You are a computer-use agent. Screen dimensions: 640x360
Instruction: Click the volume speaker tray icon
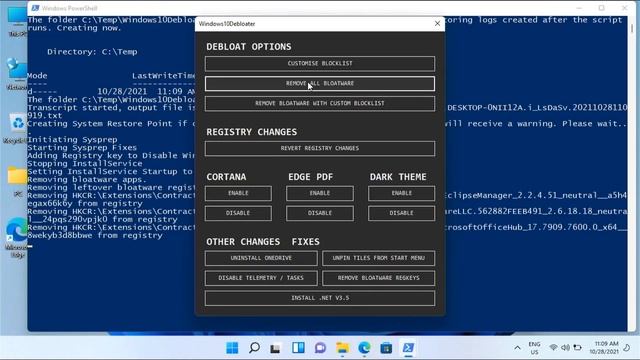[565, 348]
